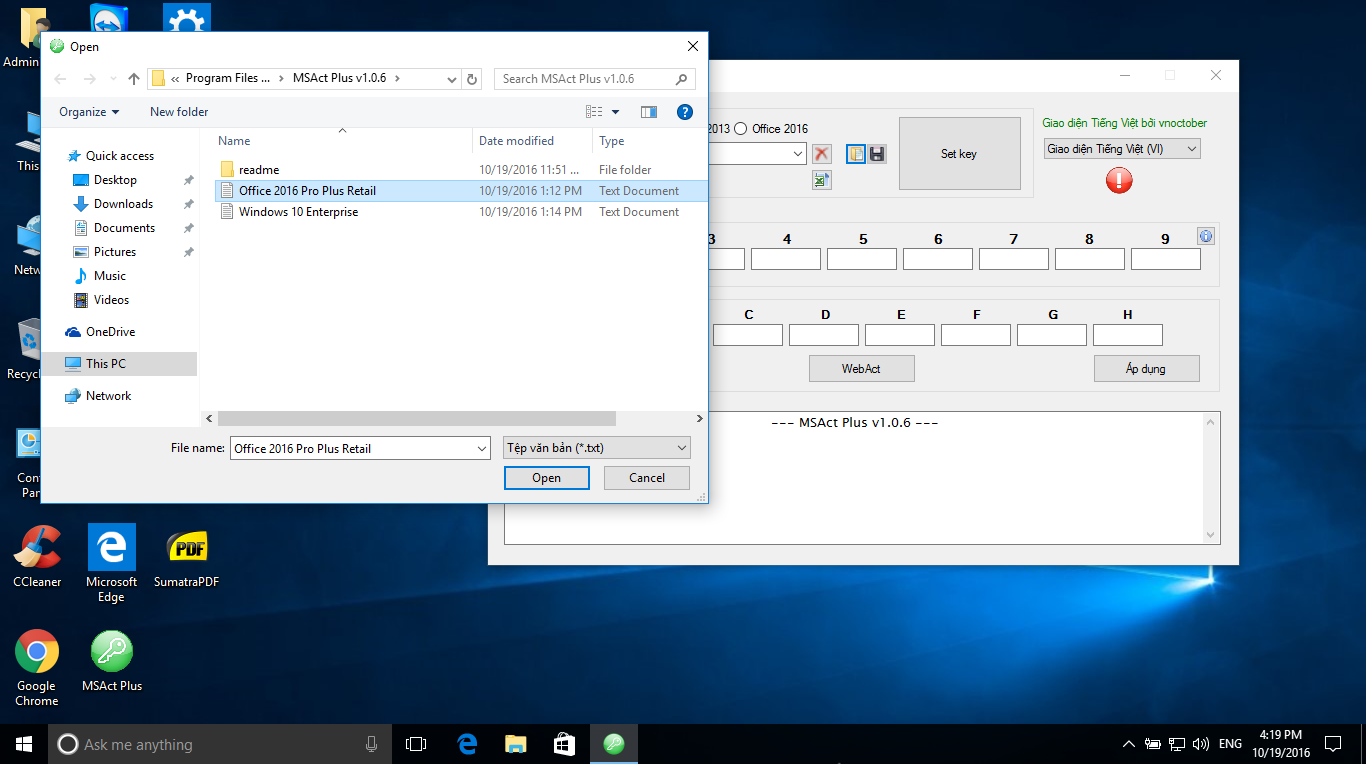Viewport: 1366px width, 764px height.
Task: Open the file type filter dropdown
Action: [x=596, y=448]
